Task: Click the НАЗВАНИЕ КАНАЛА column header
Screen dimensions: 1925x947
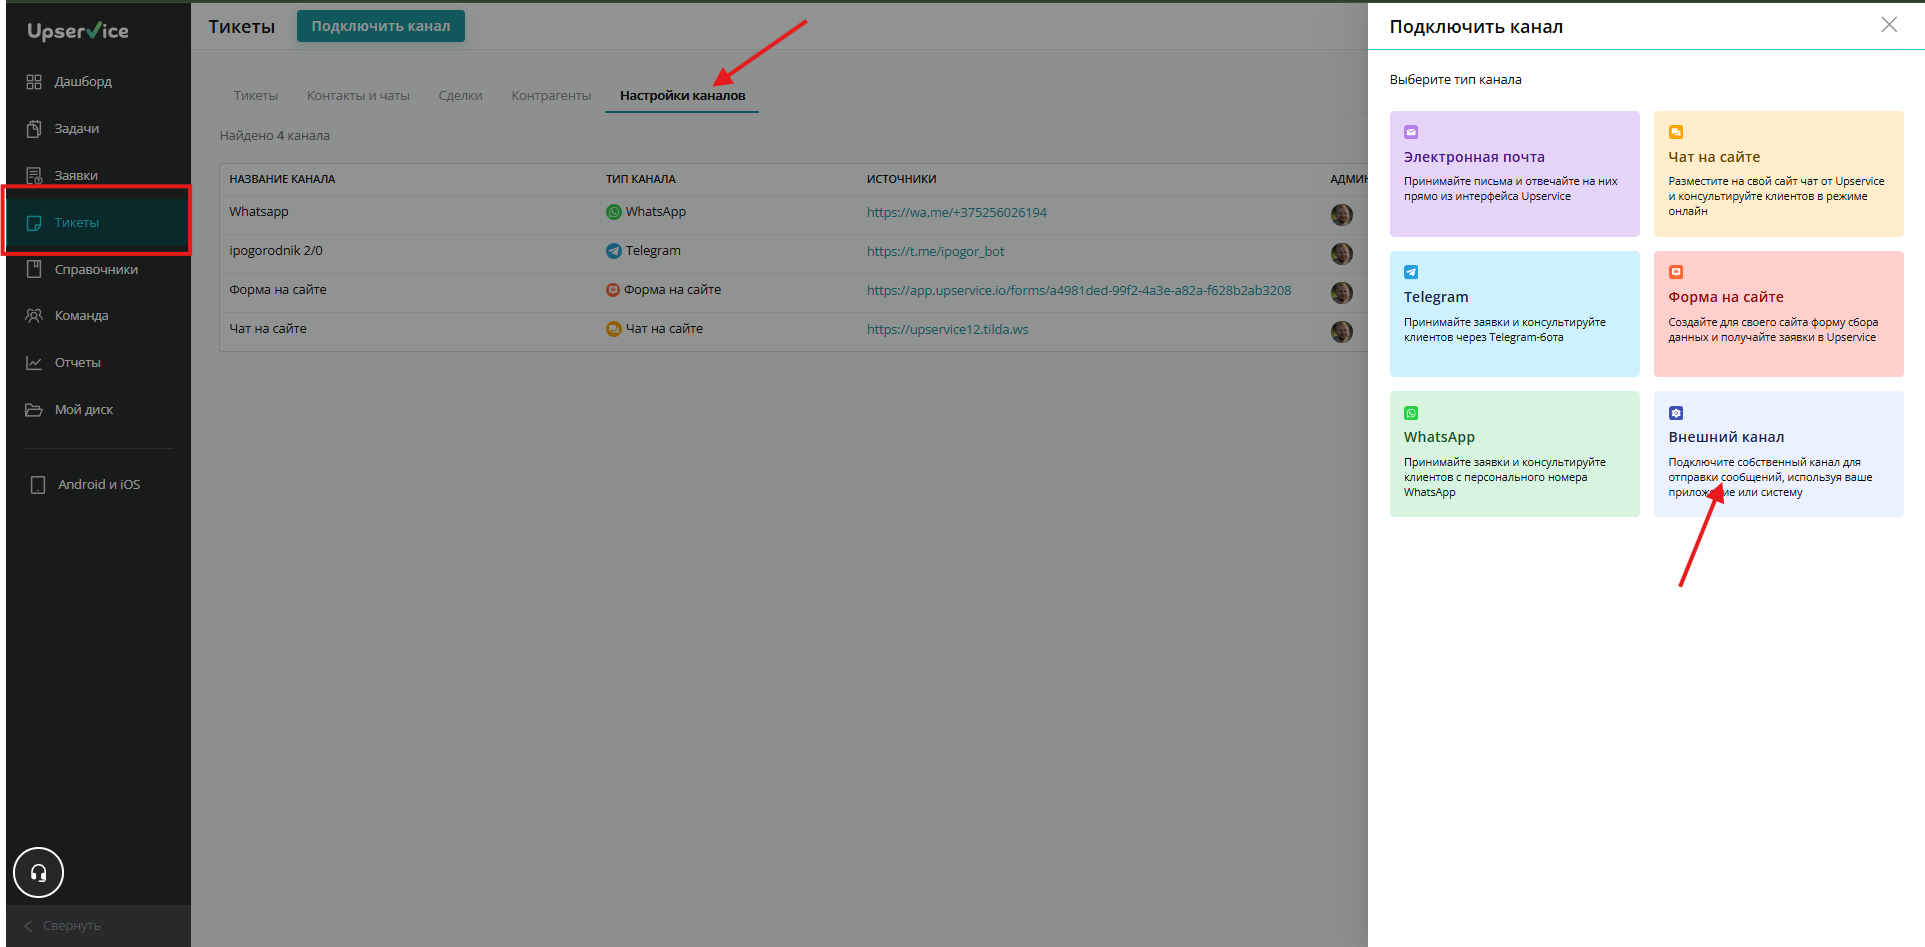Action: click(x=282, y=179)
